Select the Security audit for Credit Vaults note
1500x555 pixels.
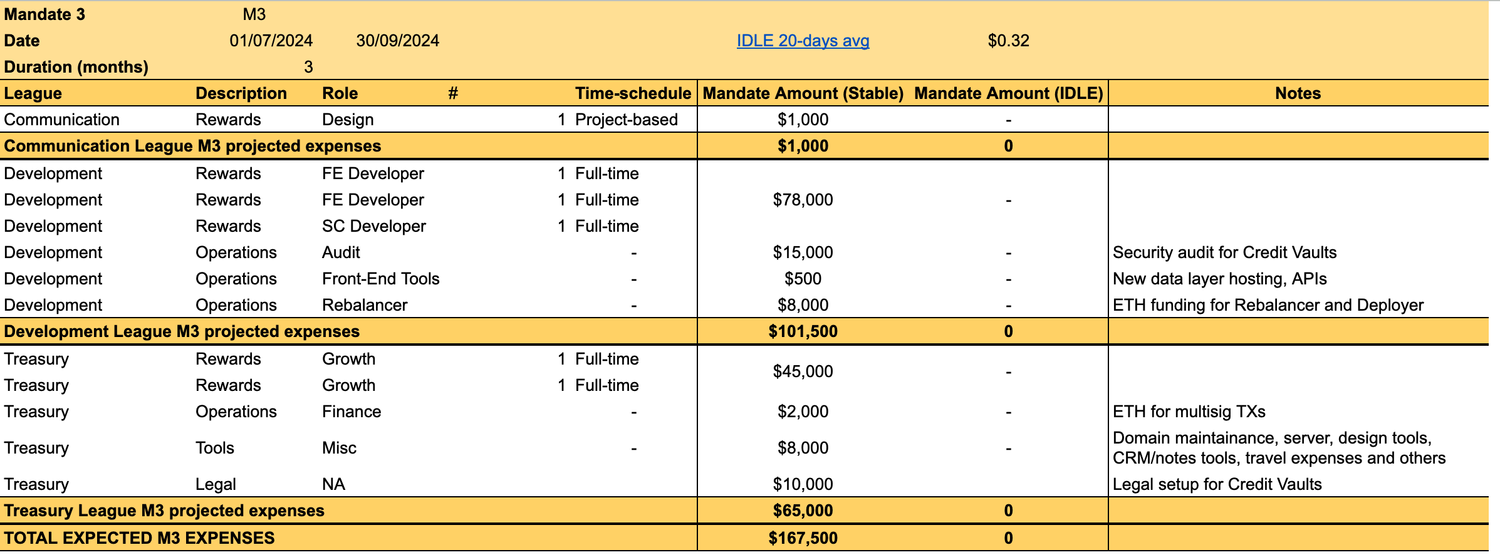click(1224, 253)
